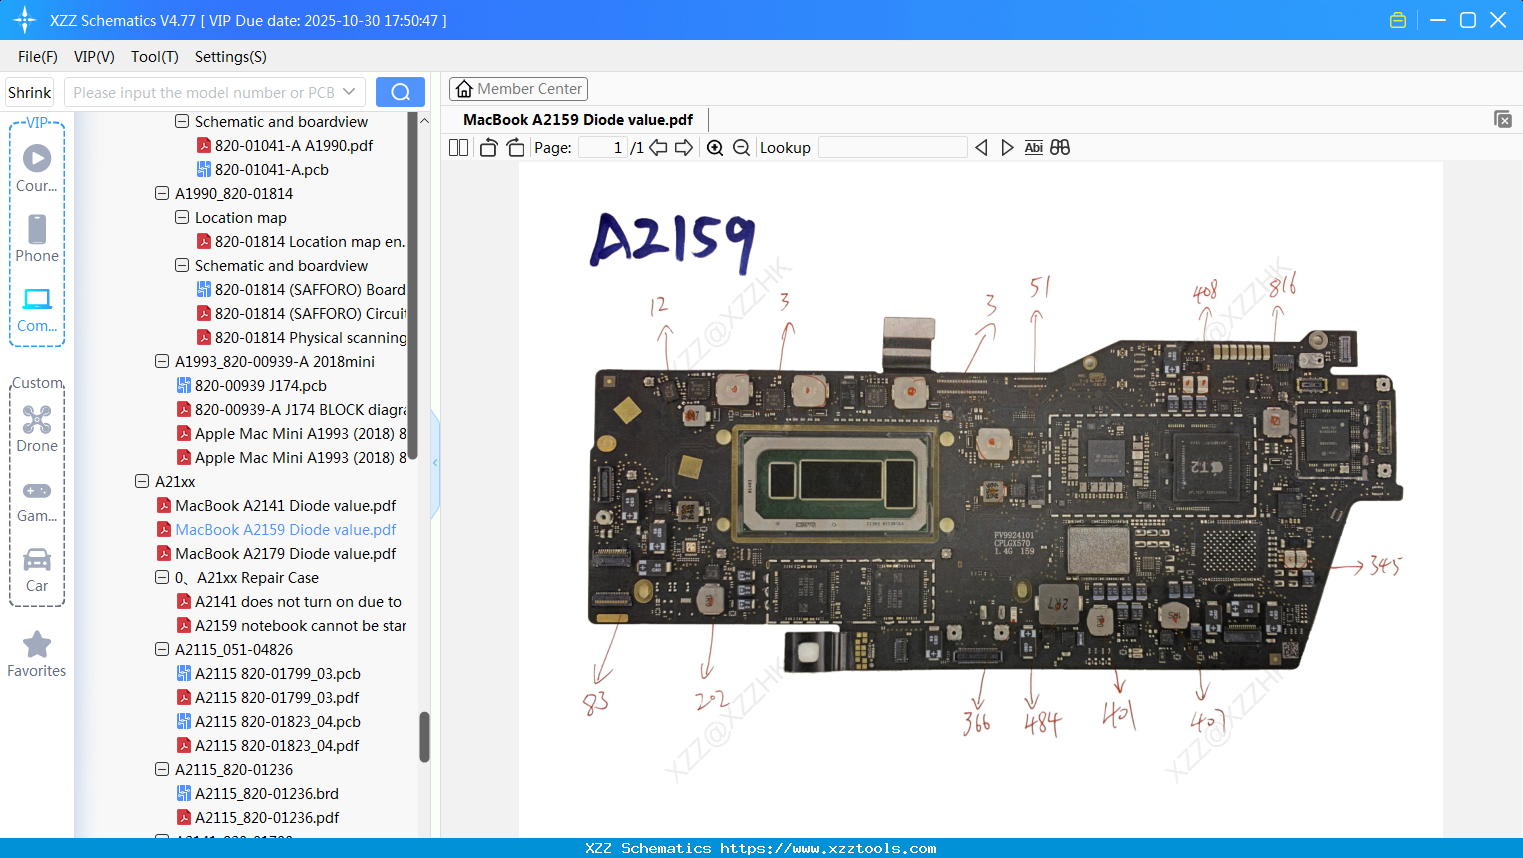Open A2159 notebook cannot be started case
Image resolution: width=1523 pixels, height=858 pixels.
coord(292,626)
